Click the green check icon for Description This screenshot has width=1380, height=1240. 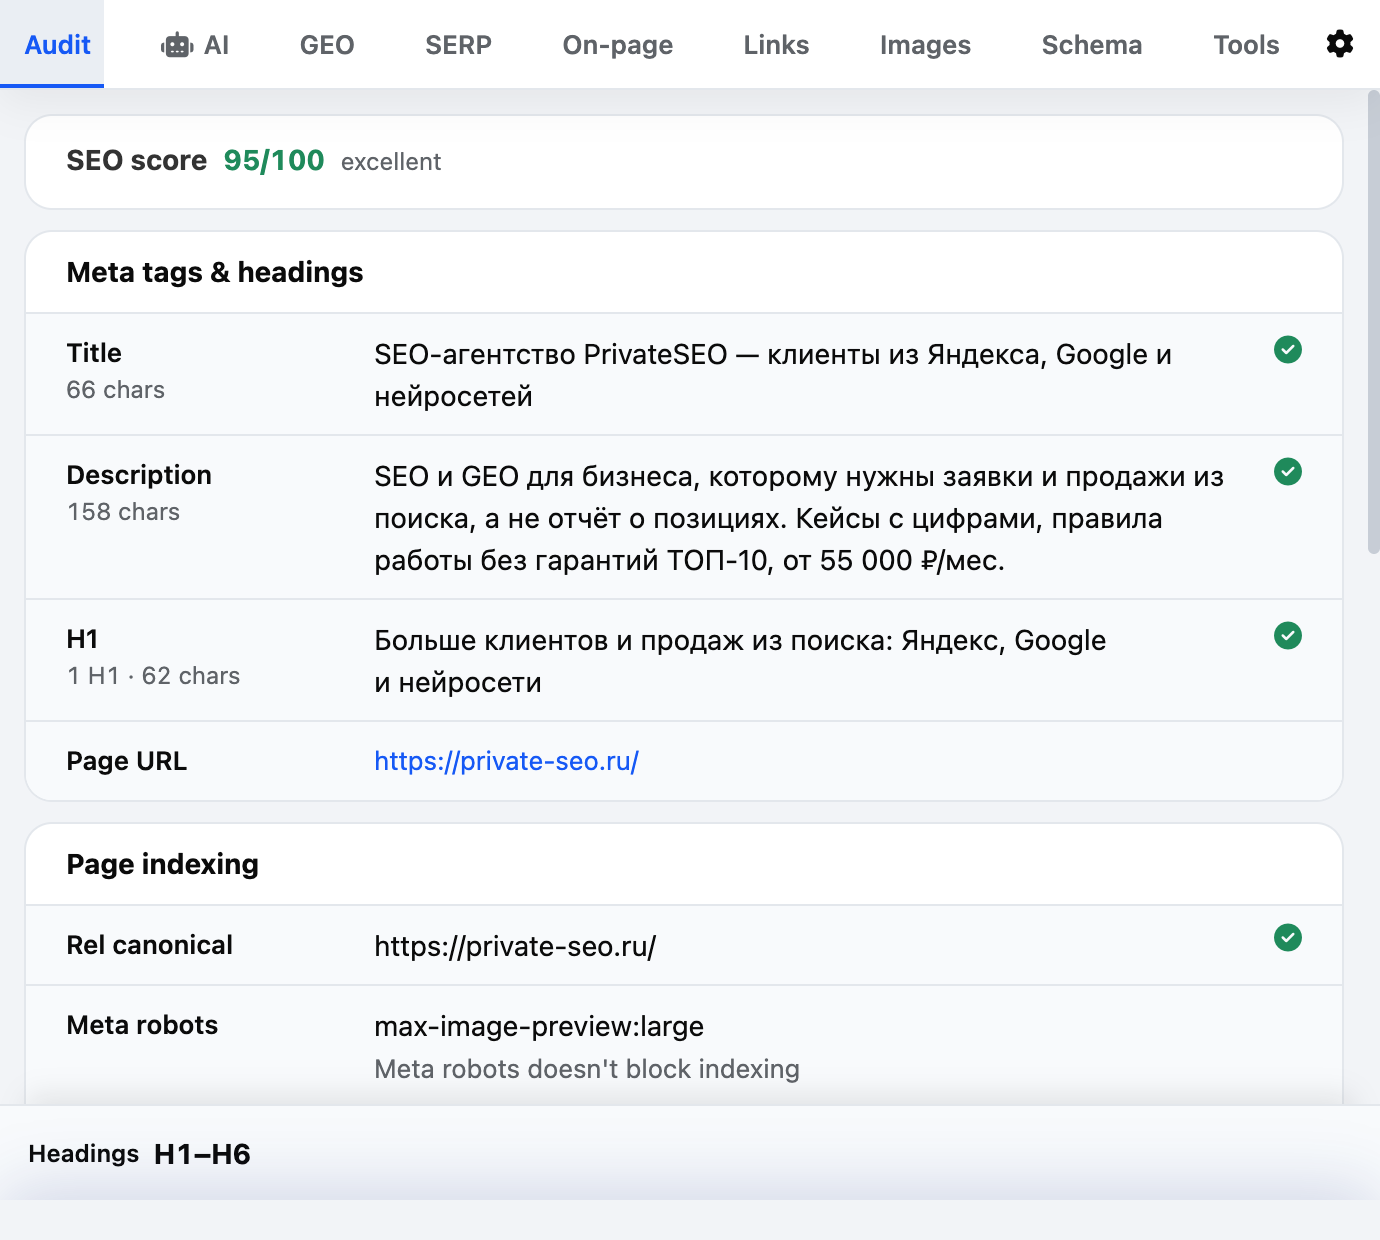[x=1288, y=472]
